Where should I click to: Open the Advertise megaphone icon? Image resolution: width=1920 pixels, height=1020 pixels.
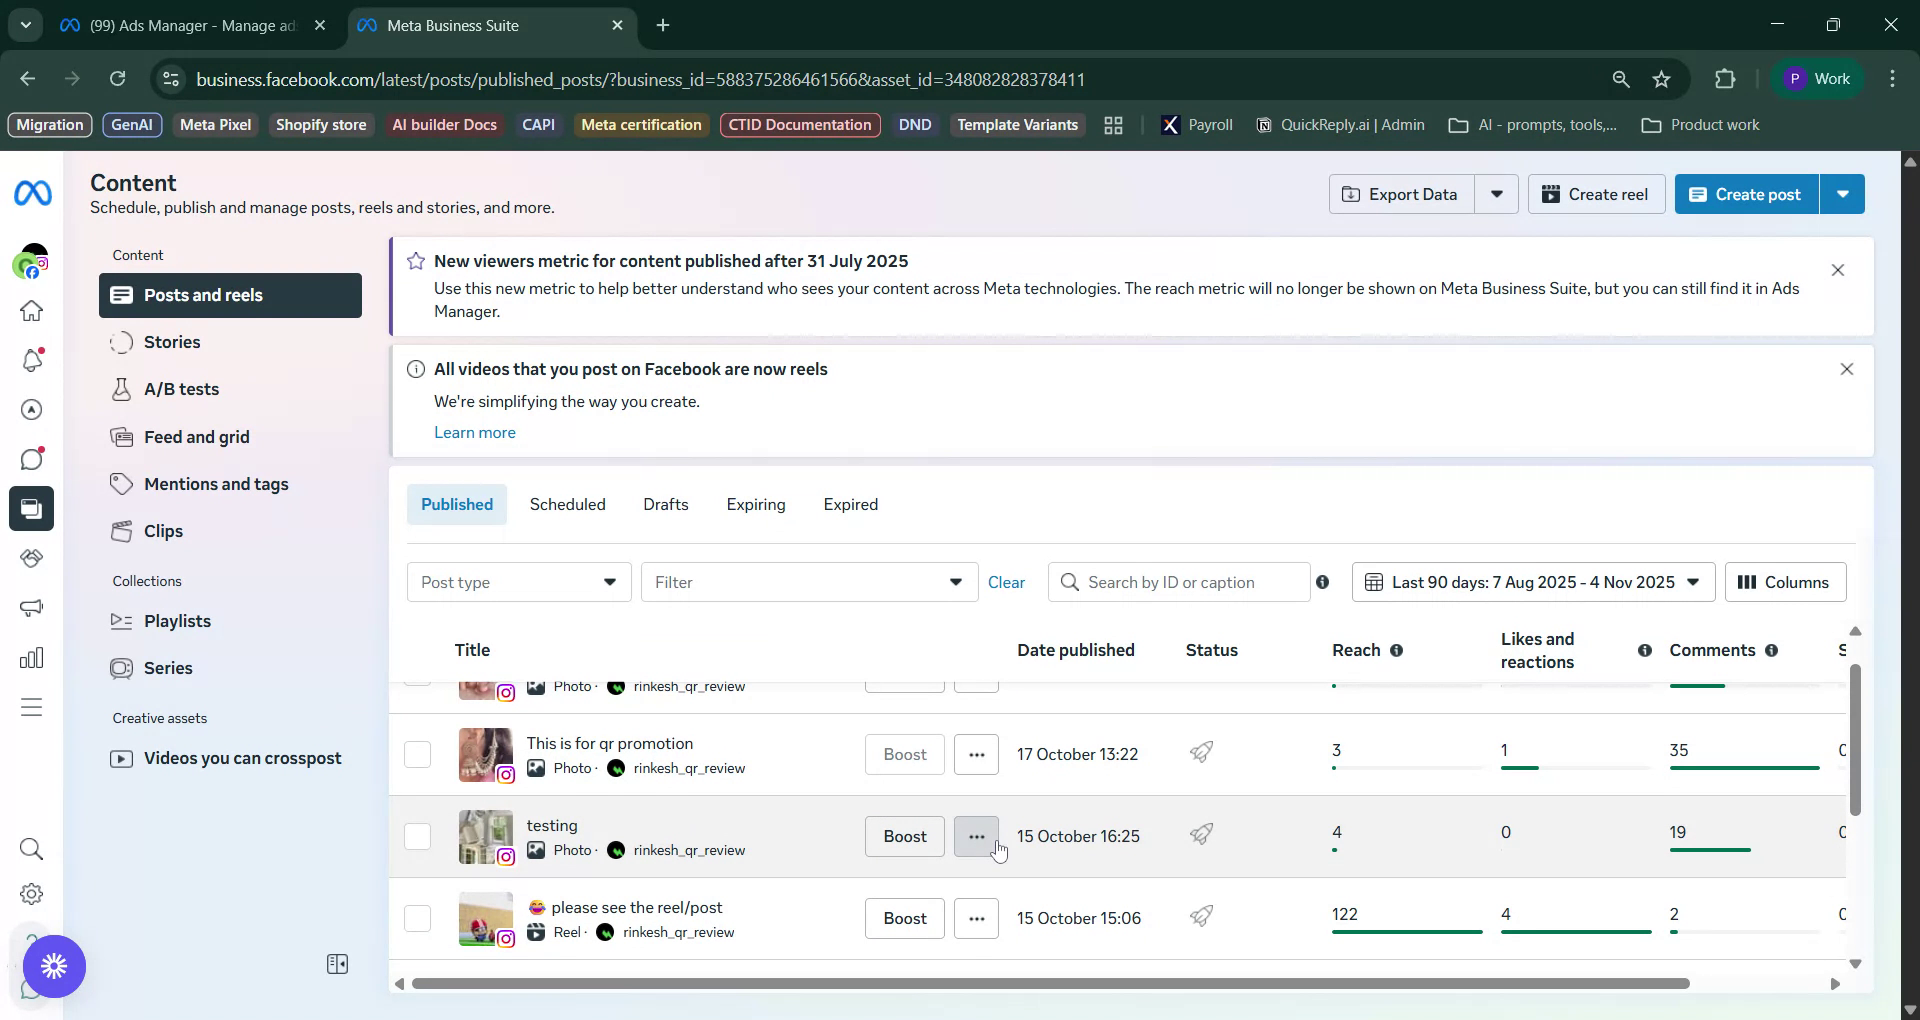[x=31, y=607]
